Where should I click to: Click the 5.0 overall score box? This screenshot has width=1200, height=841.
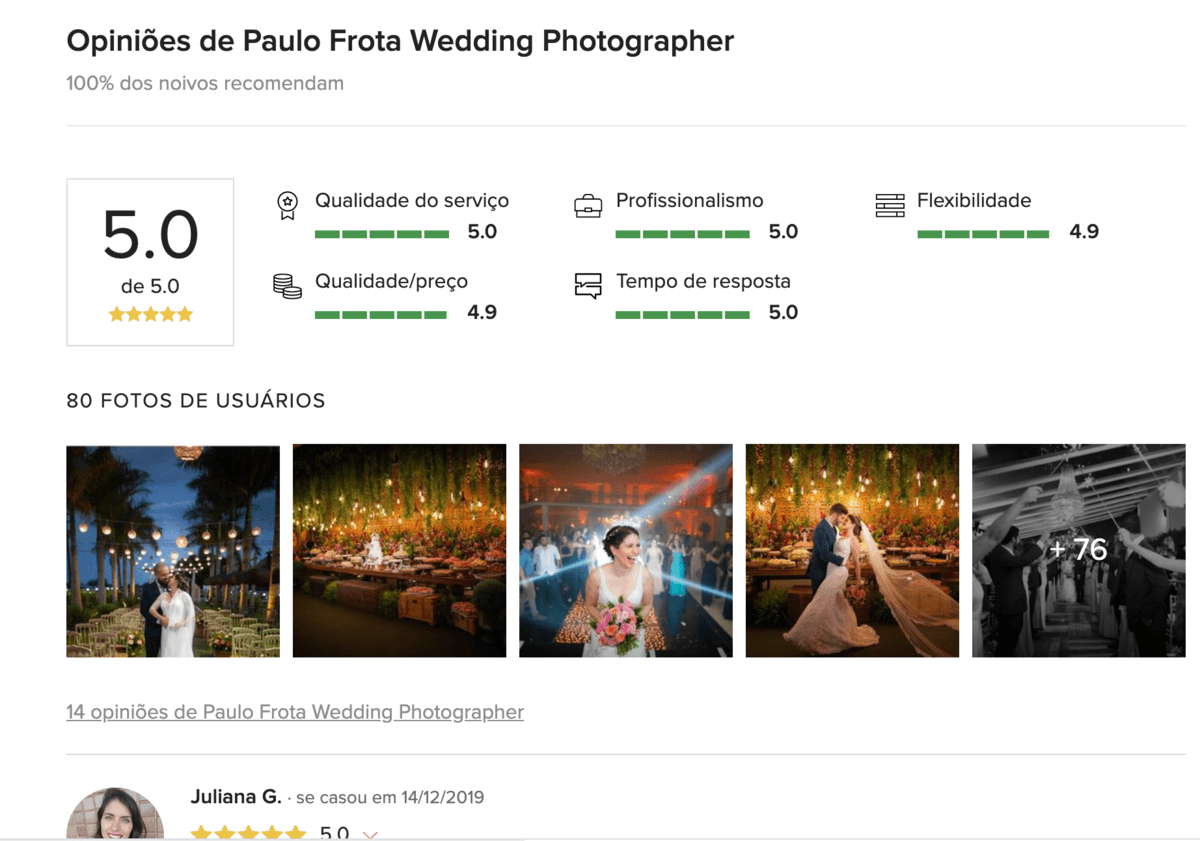150,262
